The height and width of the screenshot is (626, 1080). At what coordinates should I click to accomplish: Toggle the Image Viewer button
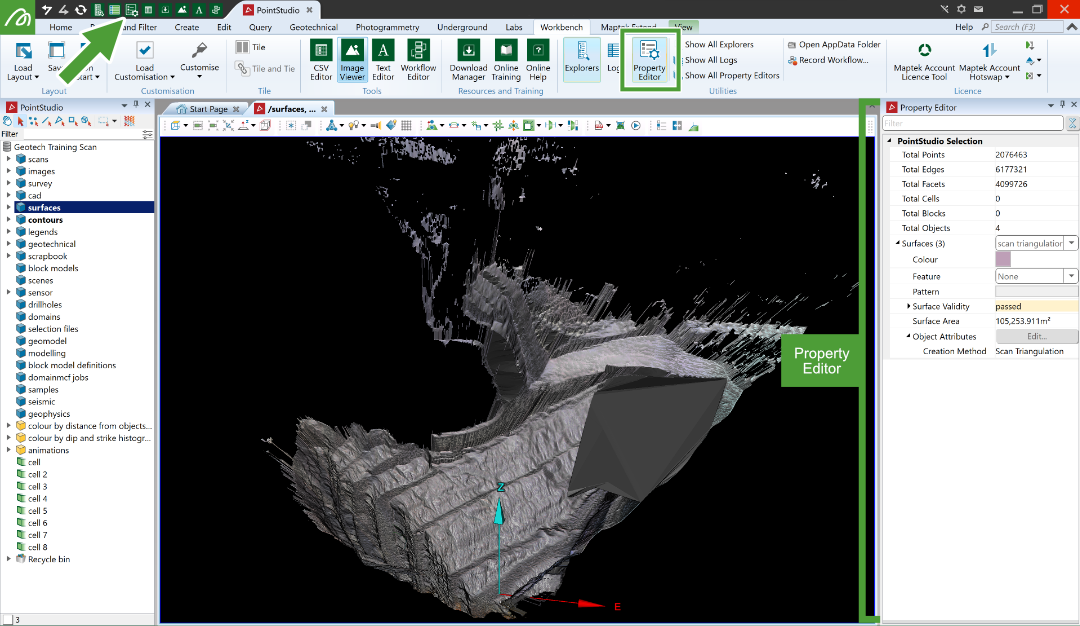(352, 60)
